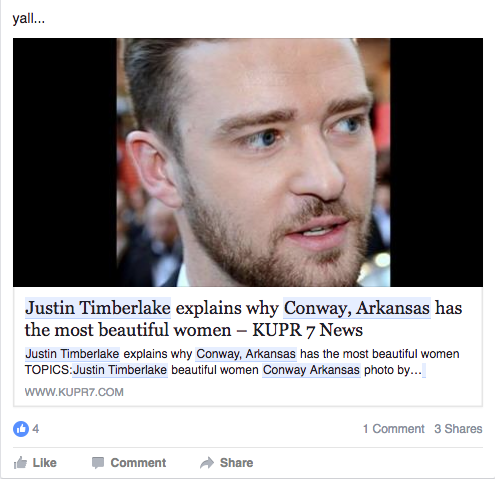Click highlighted Conway, Arkansas in headline
Image resolution: width=495 pixels, height=479 pixels.
click(357, 308)
